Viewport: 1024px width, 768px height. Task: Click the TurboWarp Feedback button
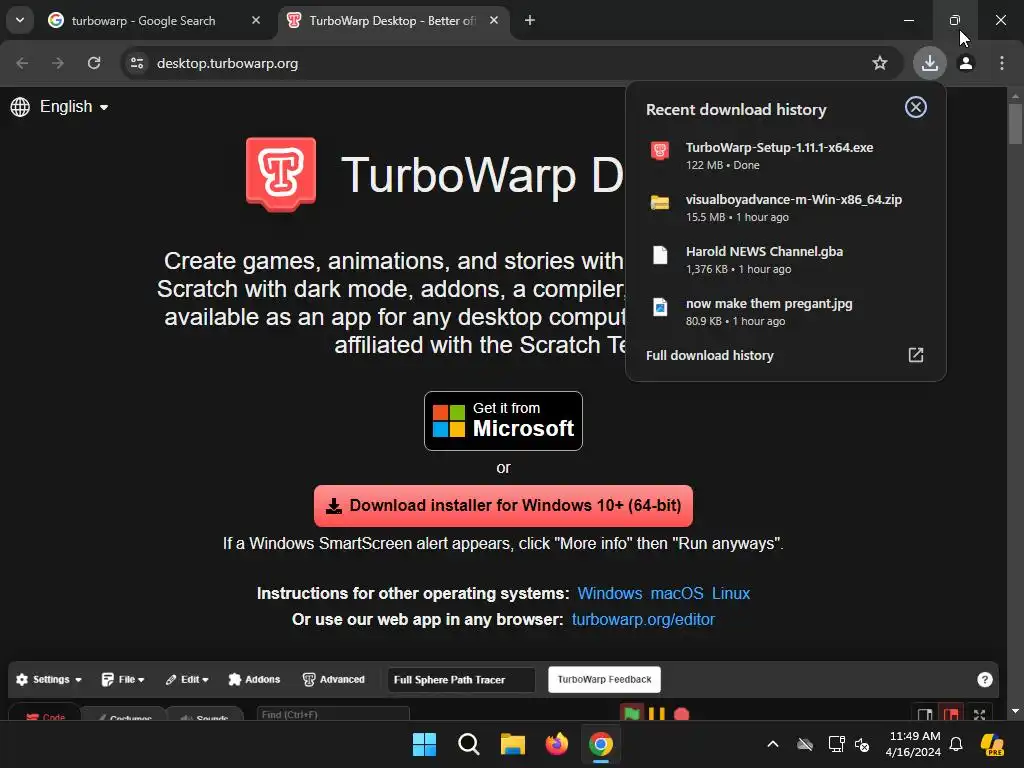tap(604, 679)
